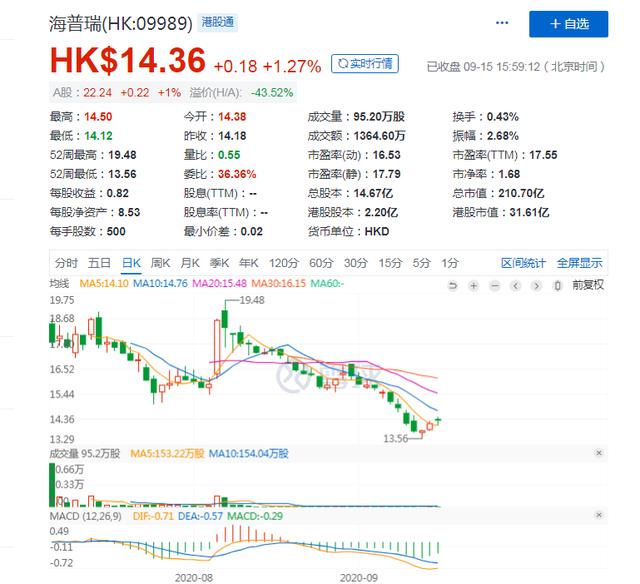Open the three-dot more options menu
This screenshot has width=640, height=584.
502,23
